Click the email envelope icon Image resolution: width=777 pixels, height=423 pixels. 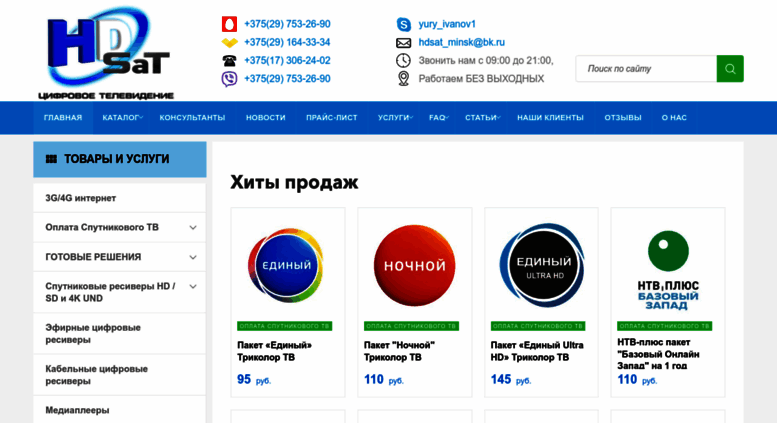403,43
